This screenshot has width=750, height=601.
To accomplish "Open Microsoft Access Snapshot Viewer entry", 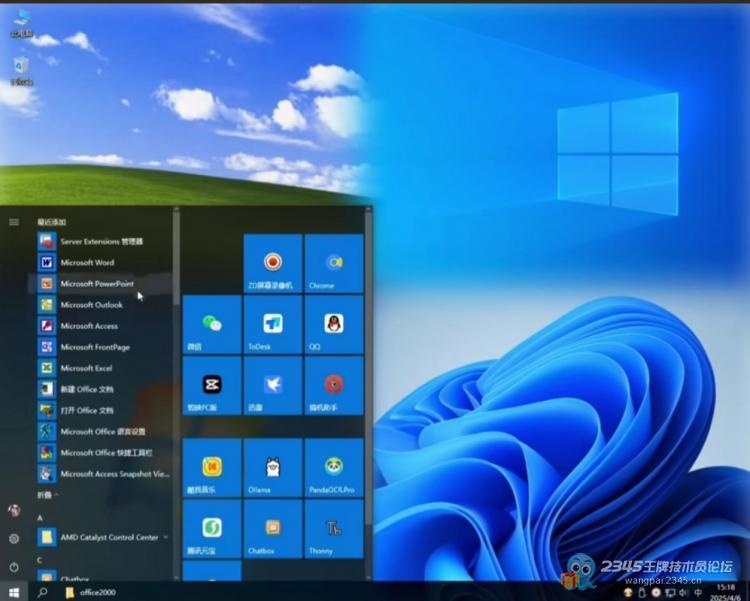I will pos(104,474).
